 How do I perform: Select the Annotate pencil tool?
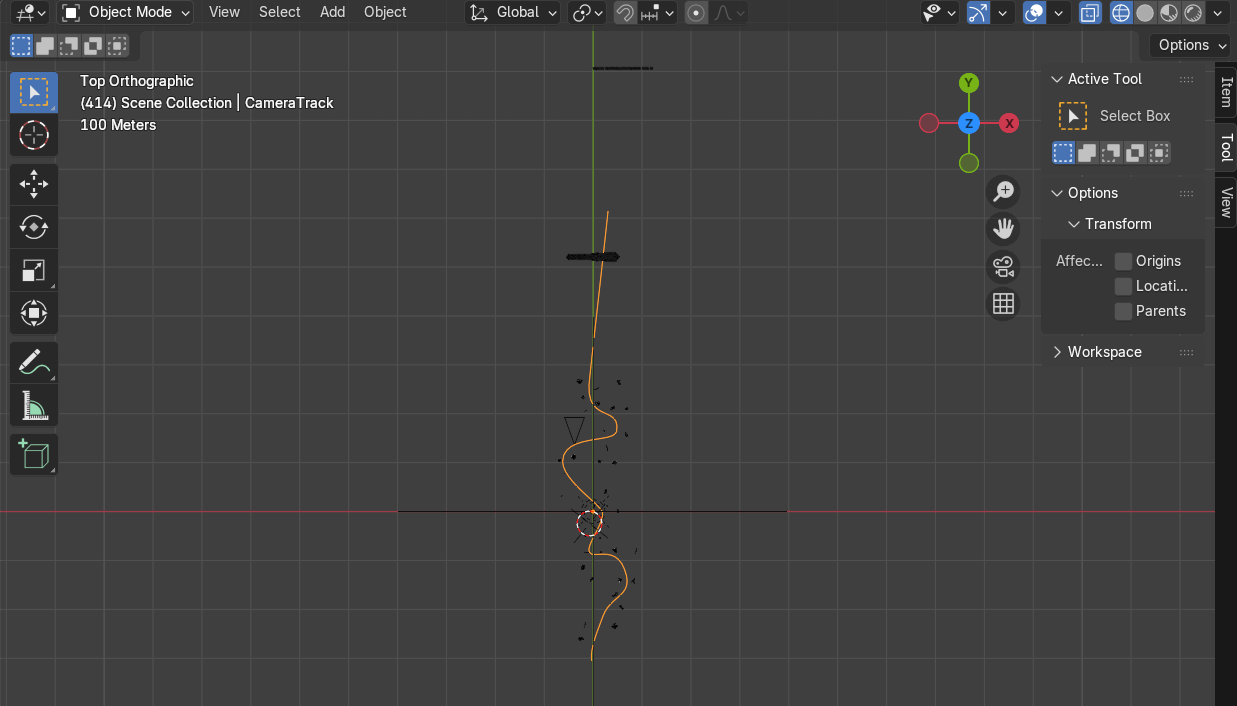(34, 363)
